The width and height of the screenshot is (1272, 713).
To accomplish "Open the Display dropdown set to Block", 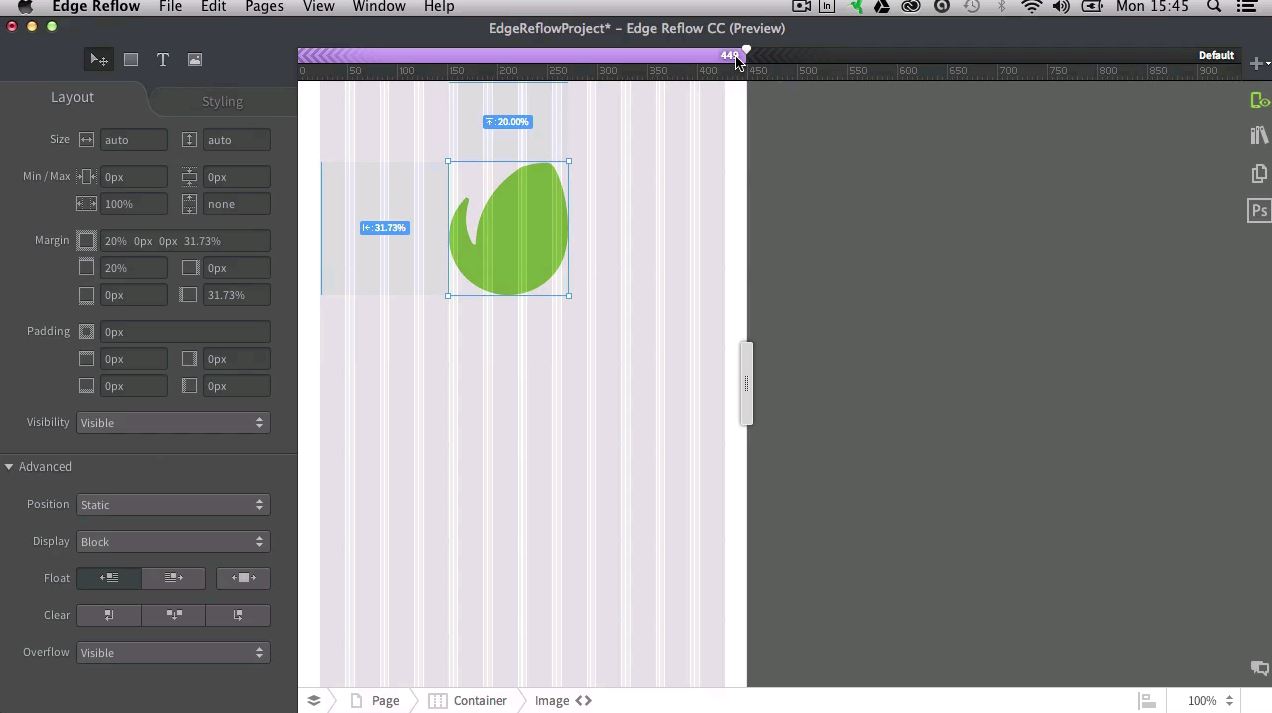I will pos(173,542).
